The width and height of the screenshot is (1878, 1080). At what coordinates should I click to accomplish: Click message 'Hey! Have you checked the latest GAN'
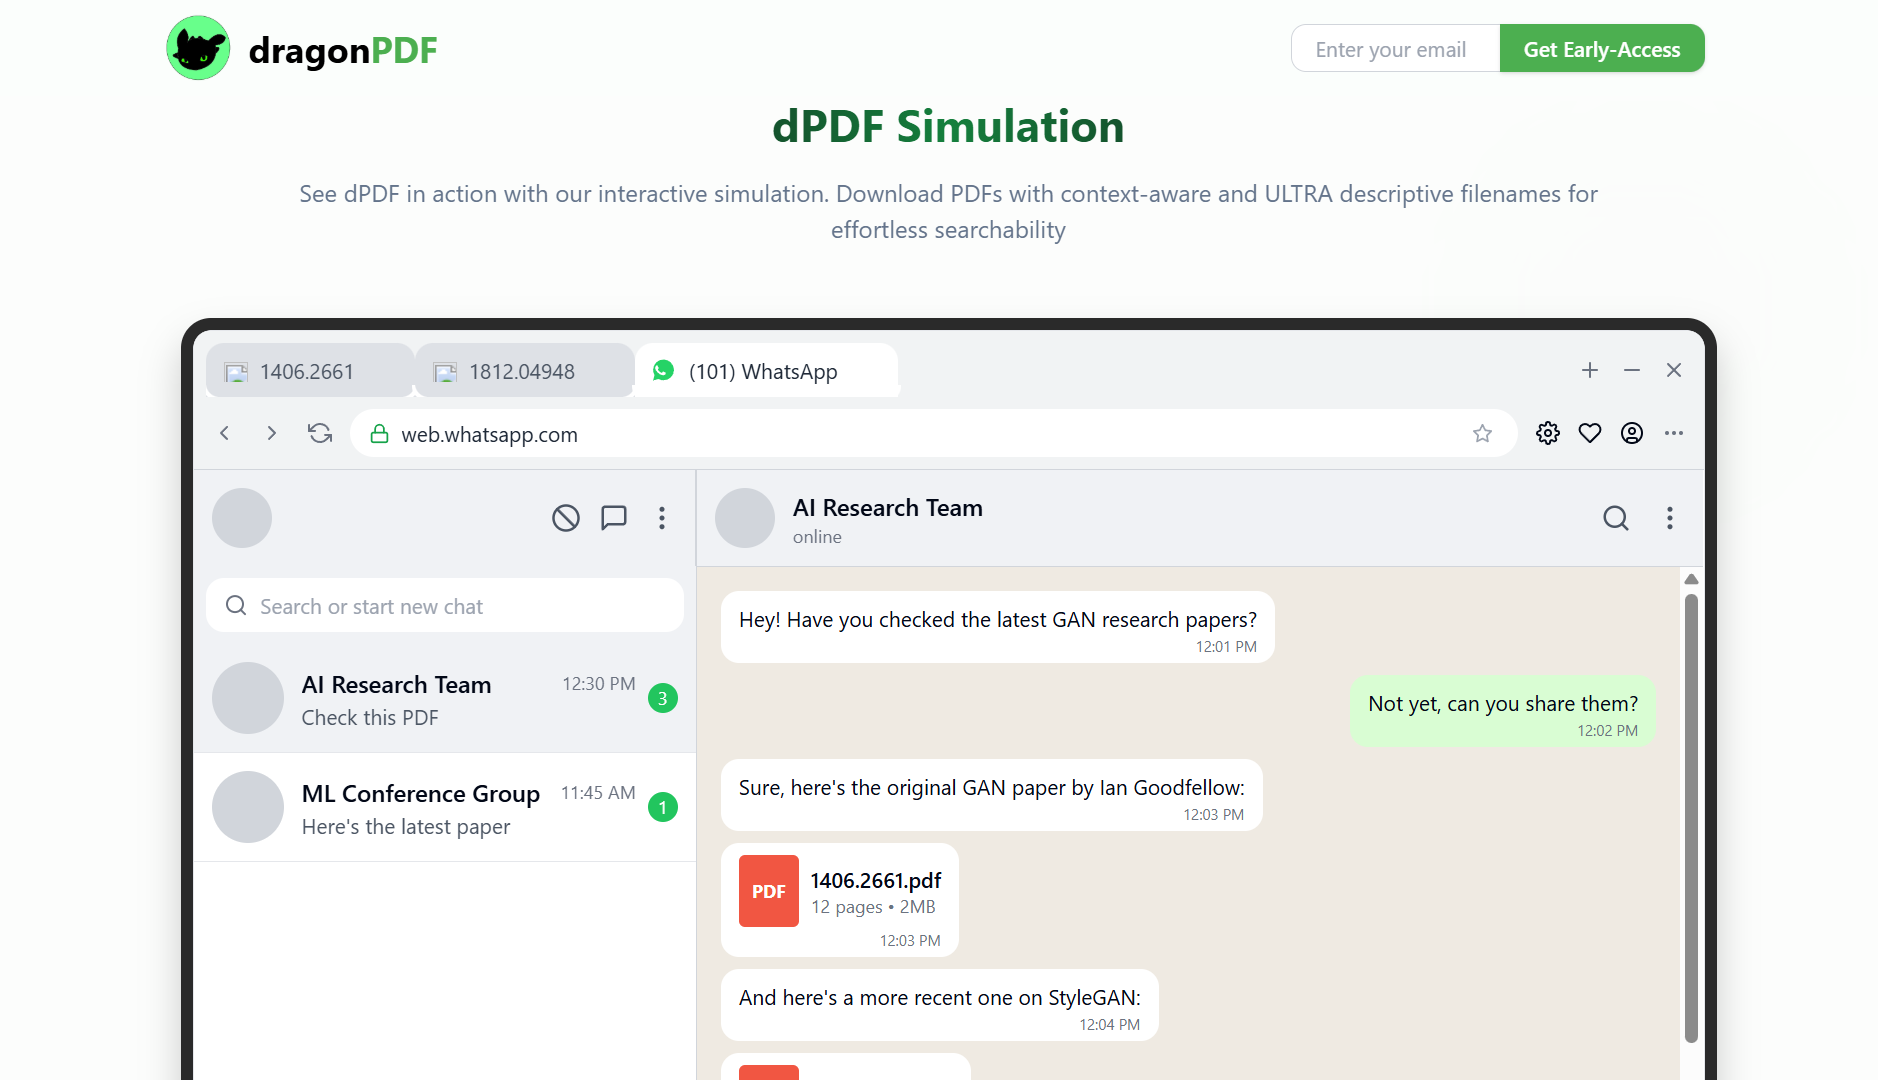pyautogui.click(x=998, y=627)
